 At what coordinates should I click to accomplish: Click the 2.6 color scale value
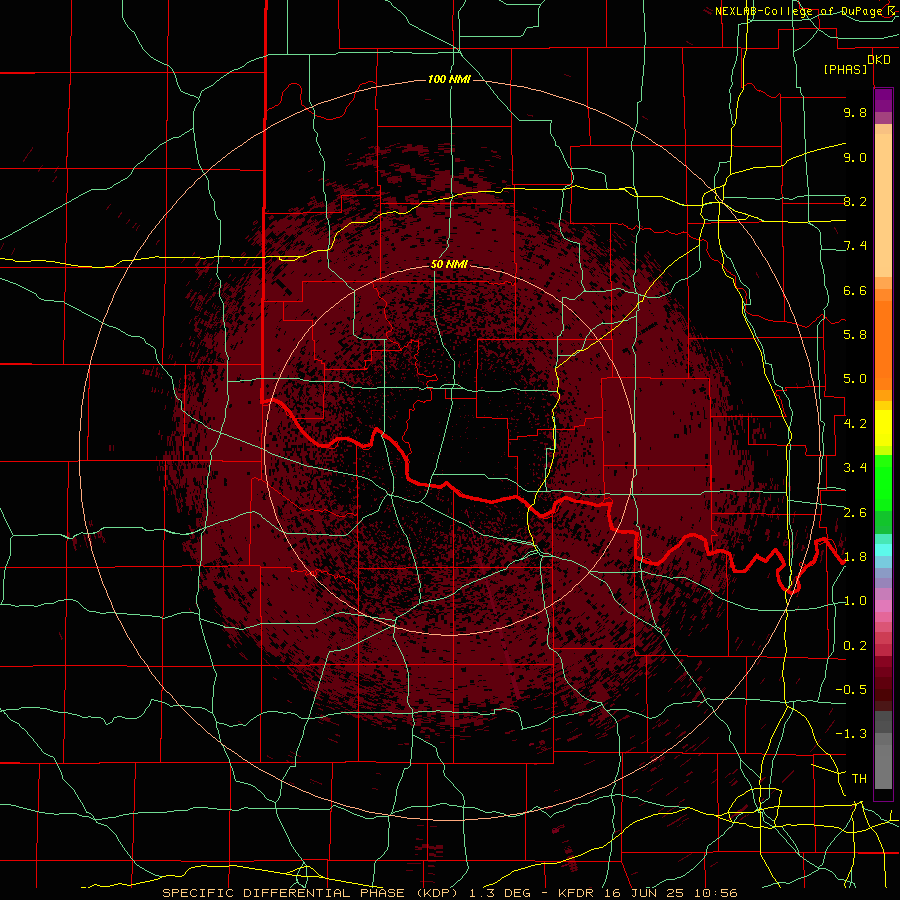[855, 513]
